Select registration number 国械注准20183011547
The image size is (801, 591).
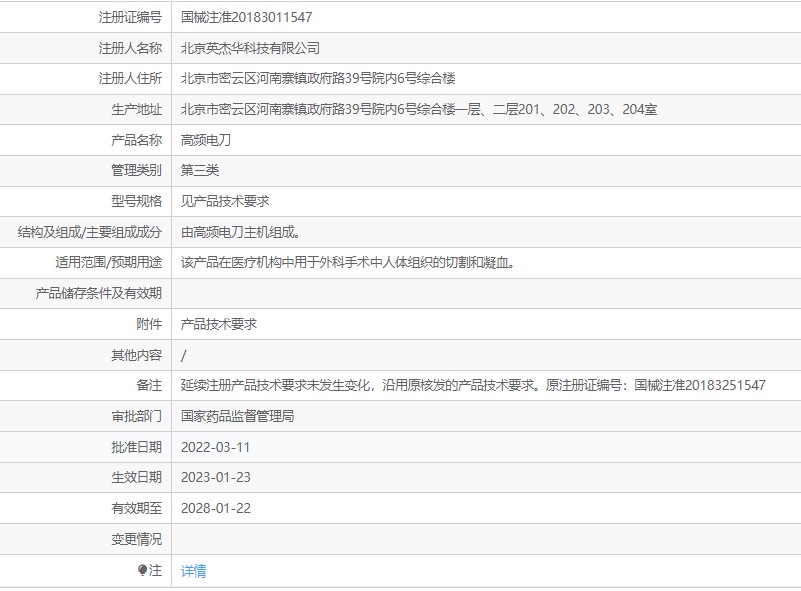pyautogui.click(x=246, y=17)
